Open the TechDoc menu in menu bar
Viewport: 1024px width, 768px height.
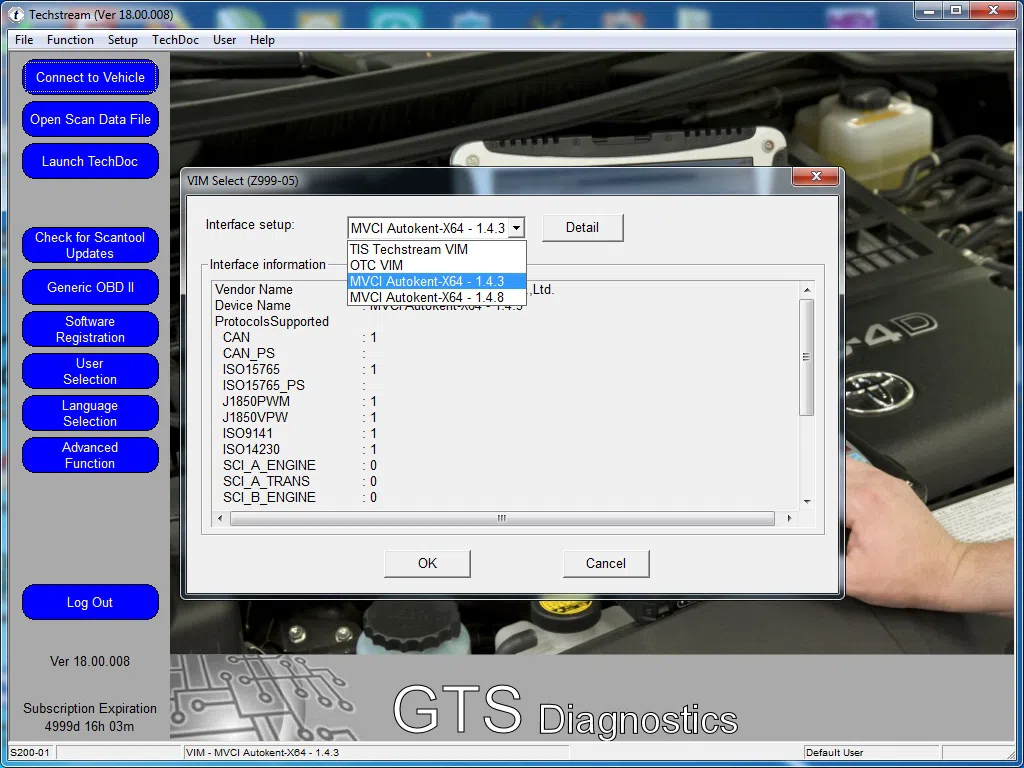coord(175,40)
